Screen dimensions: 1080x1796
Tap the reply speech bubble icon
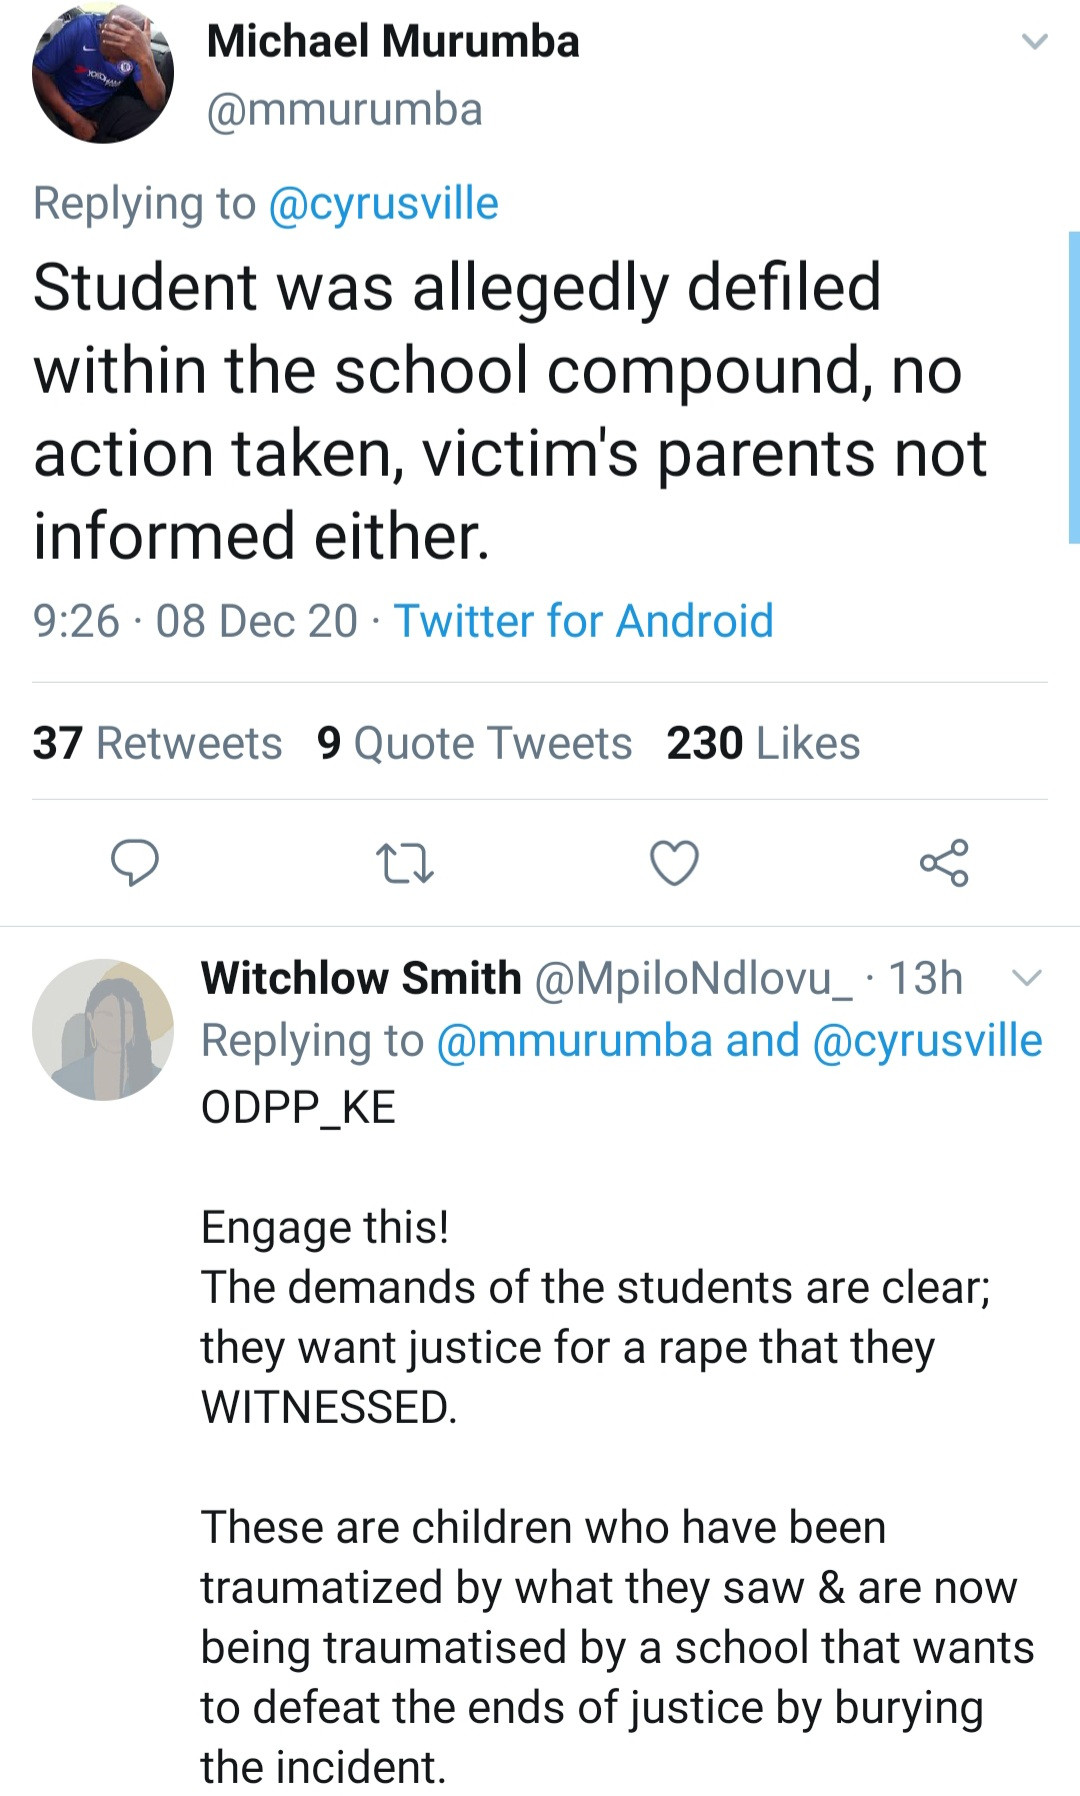134,863
